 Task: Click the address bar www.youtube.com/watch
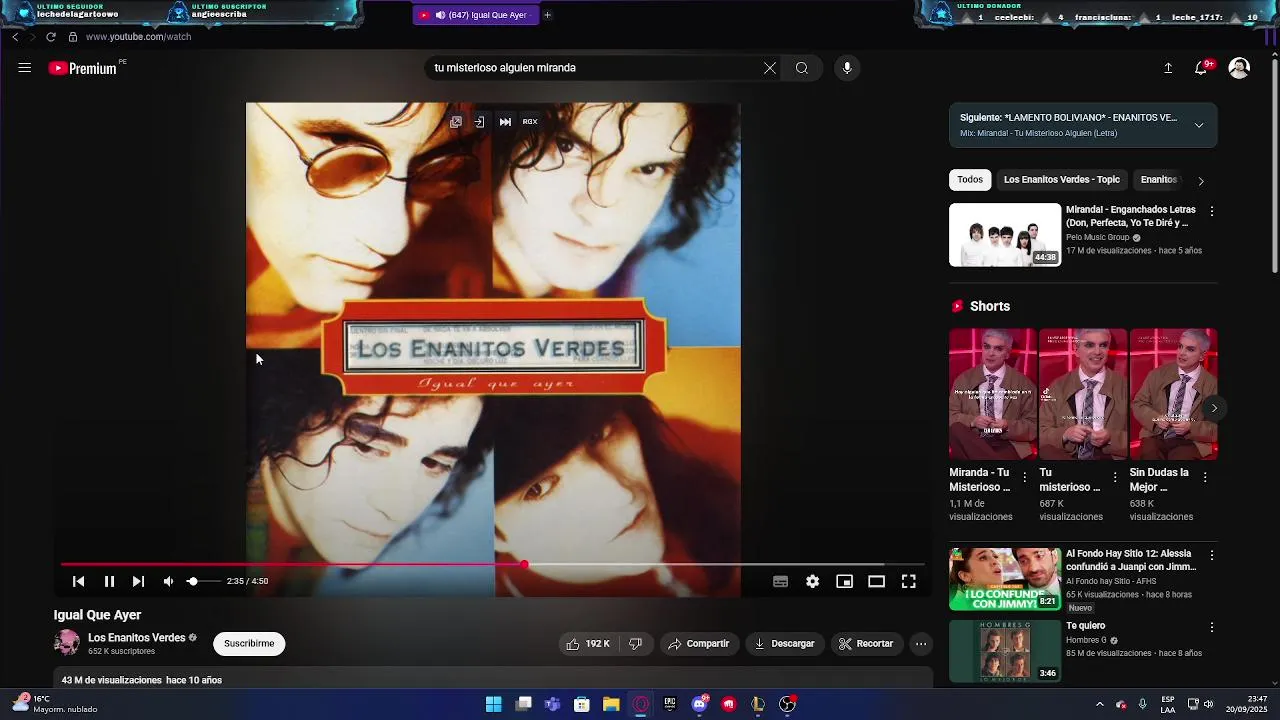(x=138, y=37)
